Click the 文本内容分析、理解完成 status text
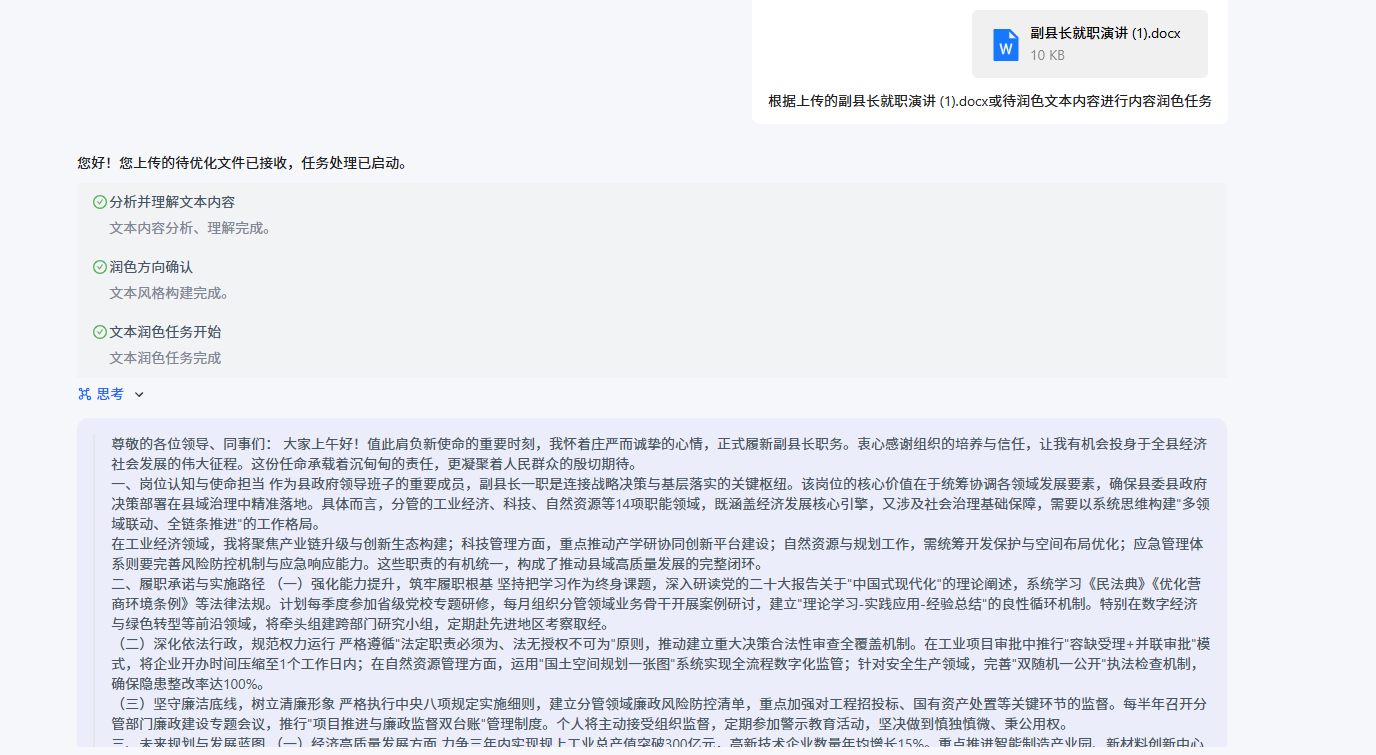1376x755 pixels. point(190,228)
